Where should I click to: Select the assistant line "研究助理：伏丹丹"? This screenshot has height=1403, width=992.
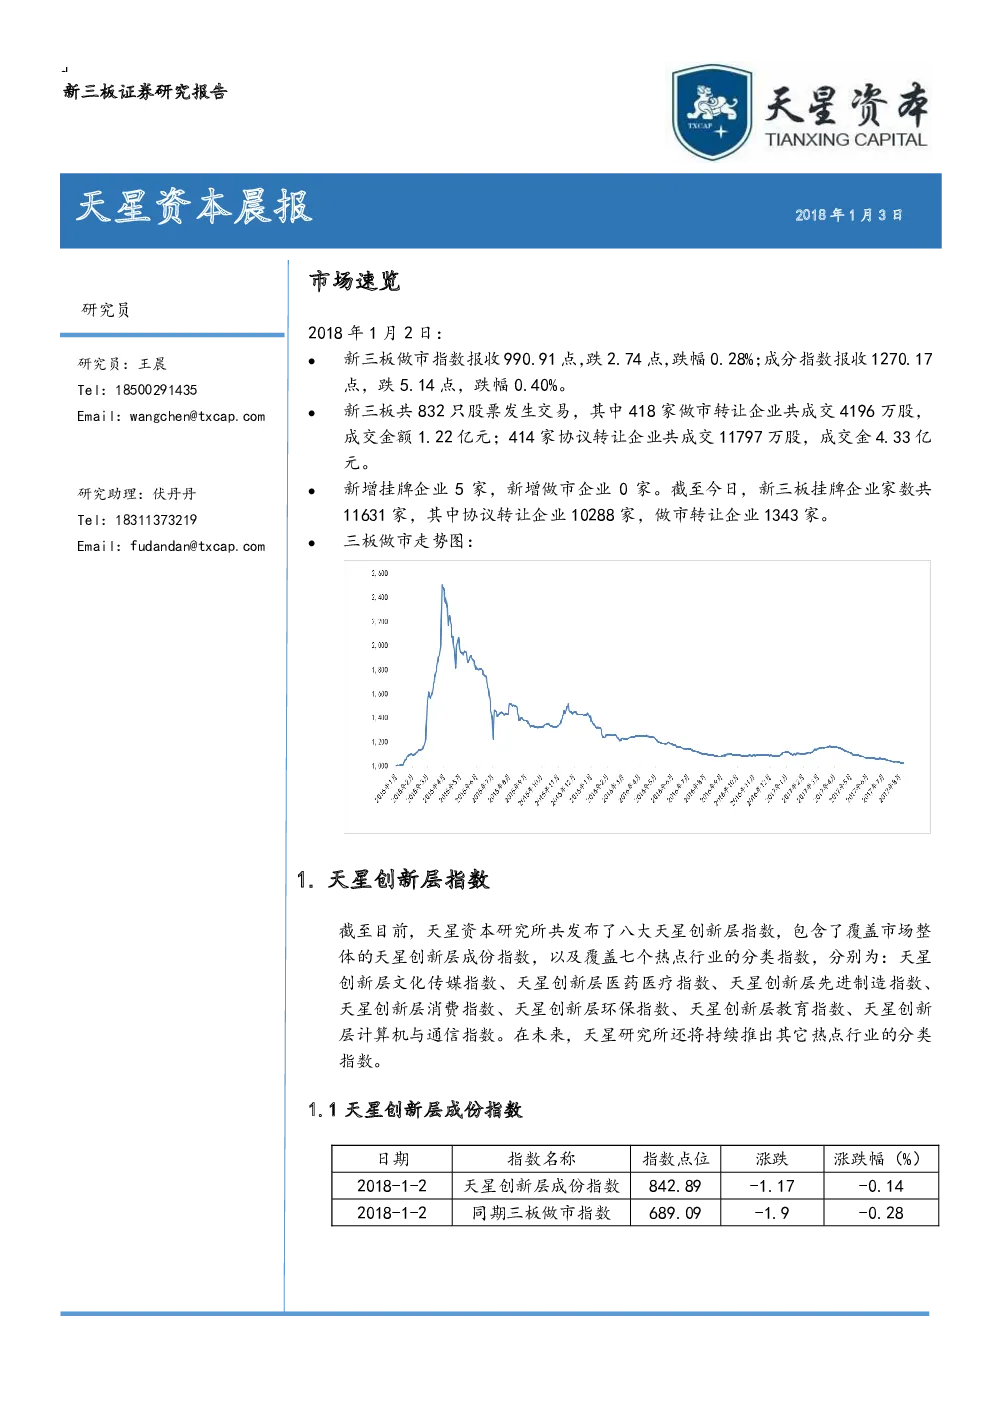tap(137, 494)
